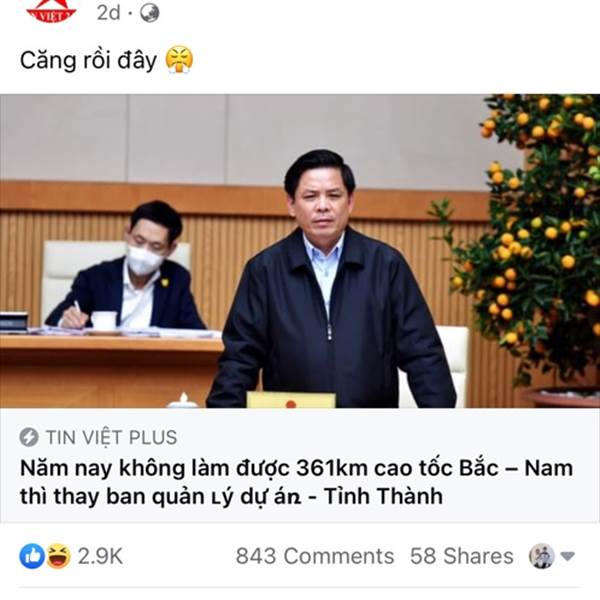The width and height of the screenshot is (600, 600).
Task: Click the globe public-audience icon
Action: click(150, 13)
